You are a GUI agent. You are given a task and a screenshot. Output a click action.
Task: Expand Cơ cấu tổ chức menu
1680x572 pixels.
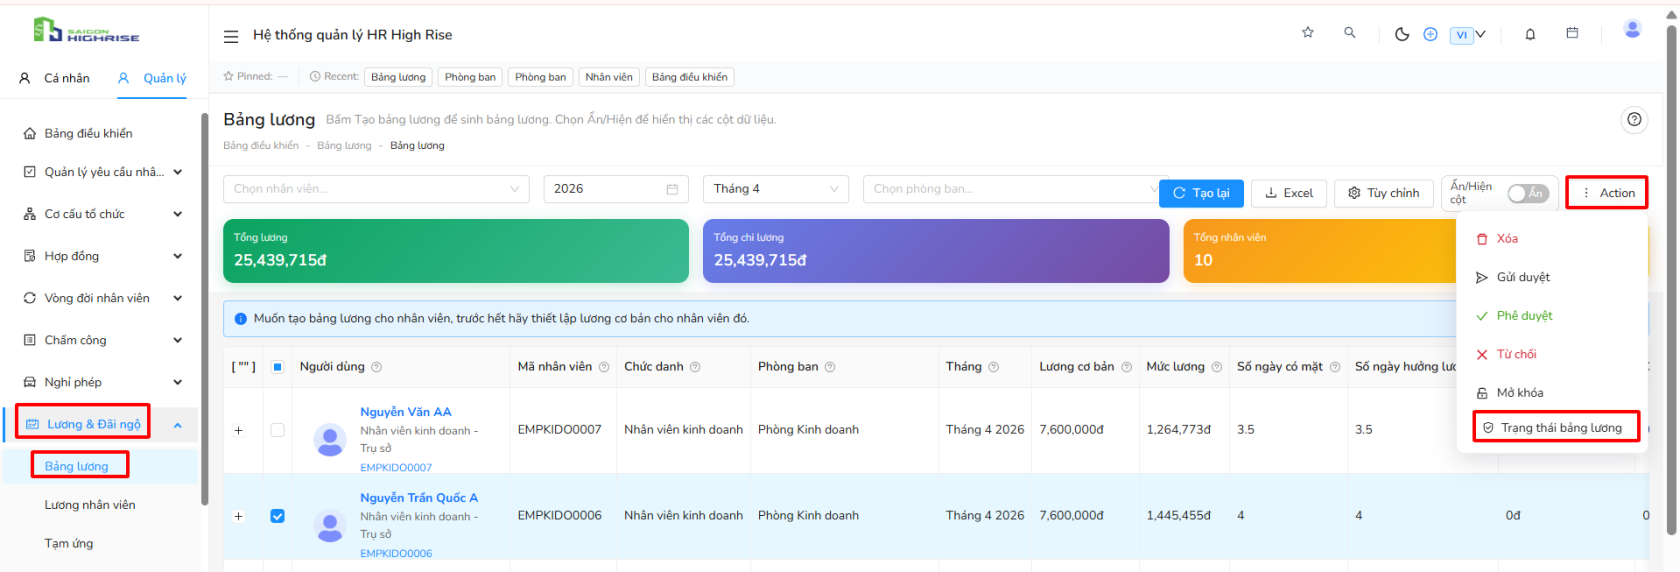[x=103, y=214]
